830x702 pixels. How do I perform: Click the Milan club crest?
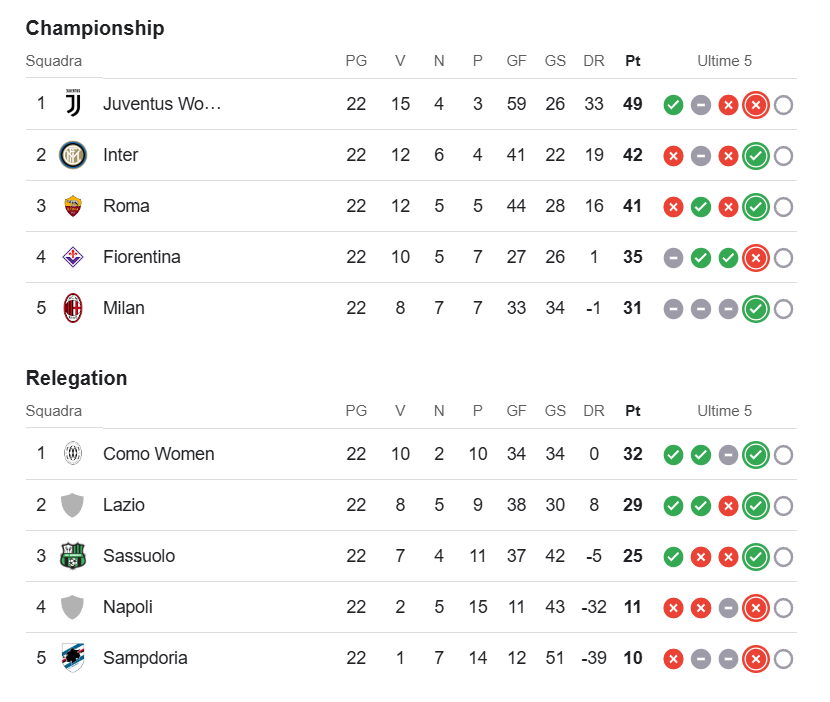(x=73, y=308)
